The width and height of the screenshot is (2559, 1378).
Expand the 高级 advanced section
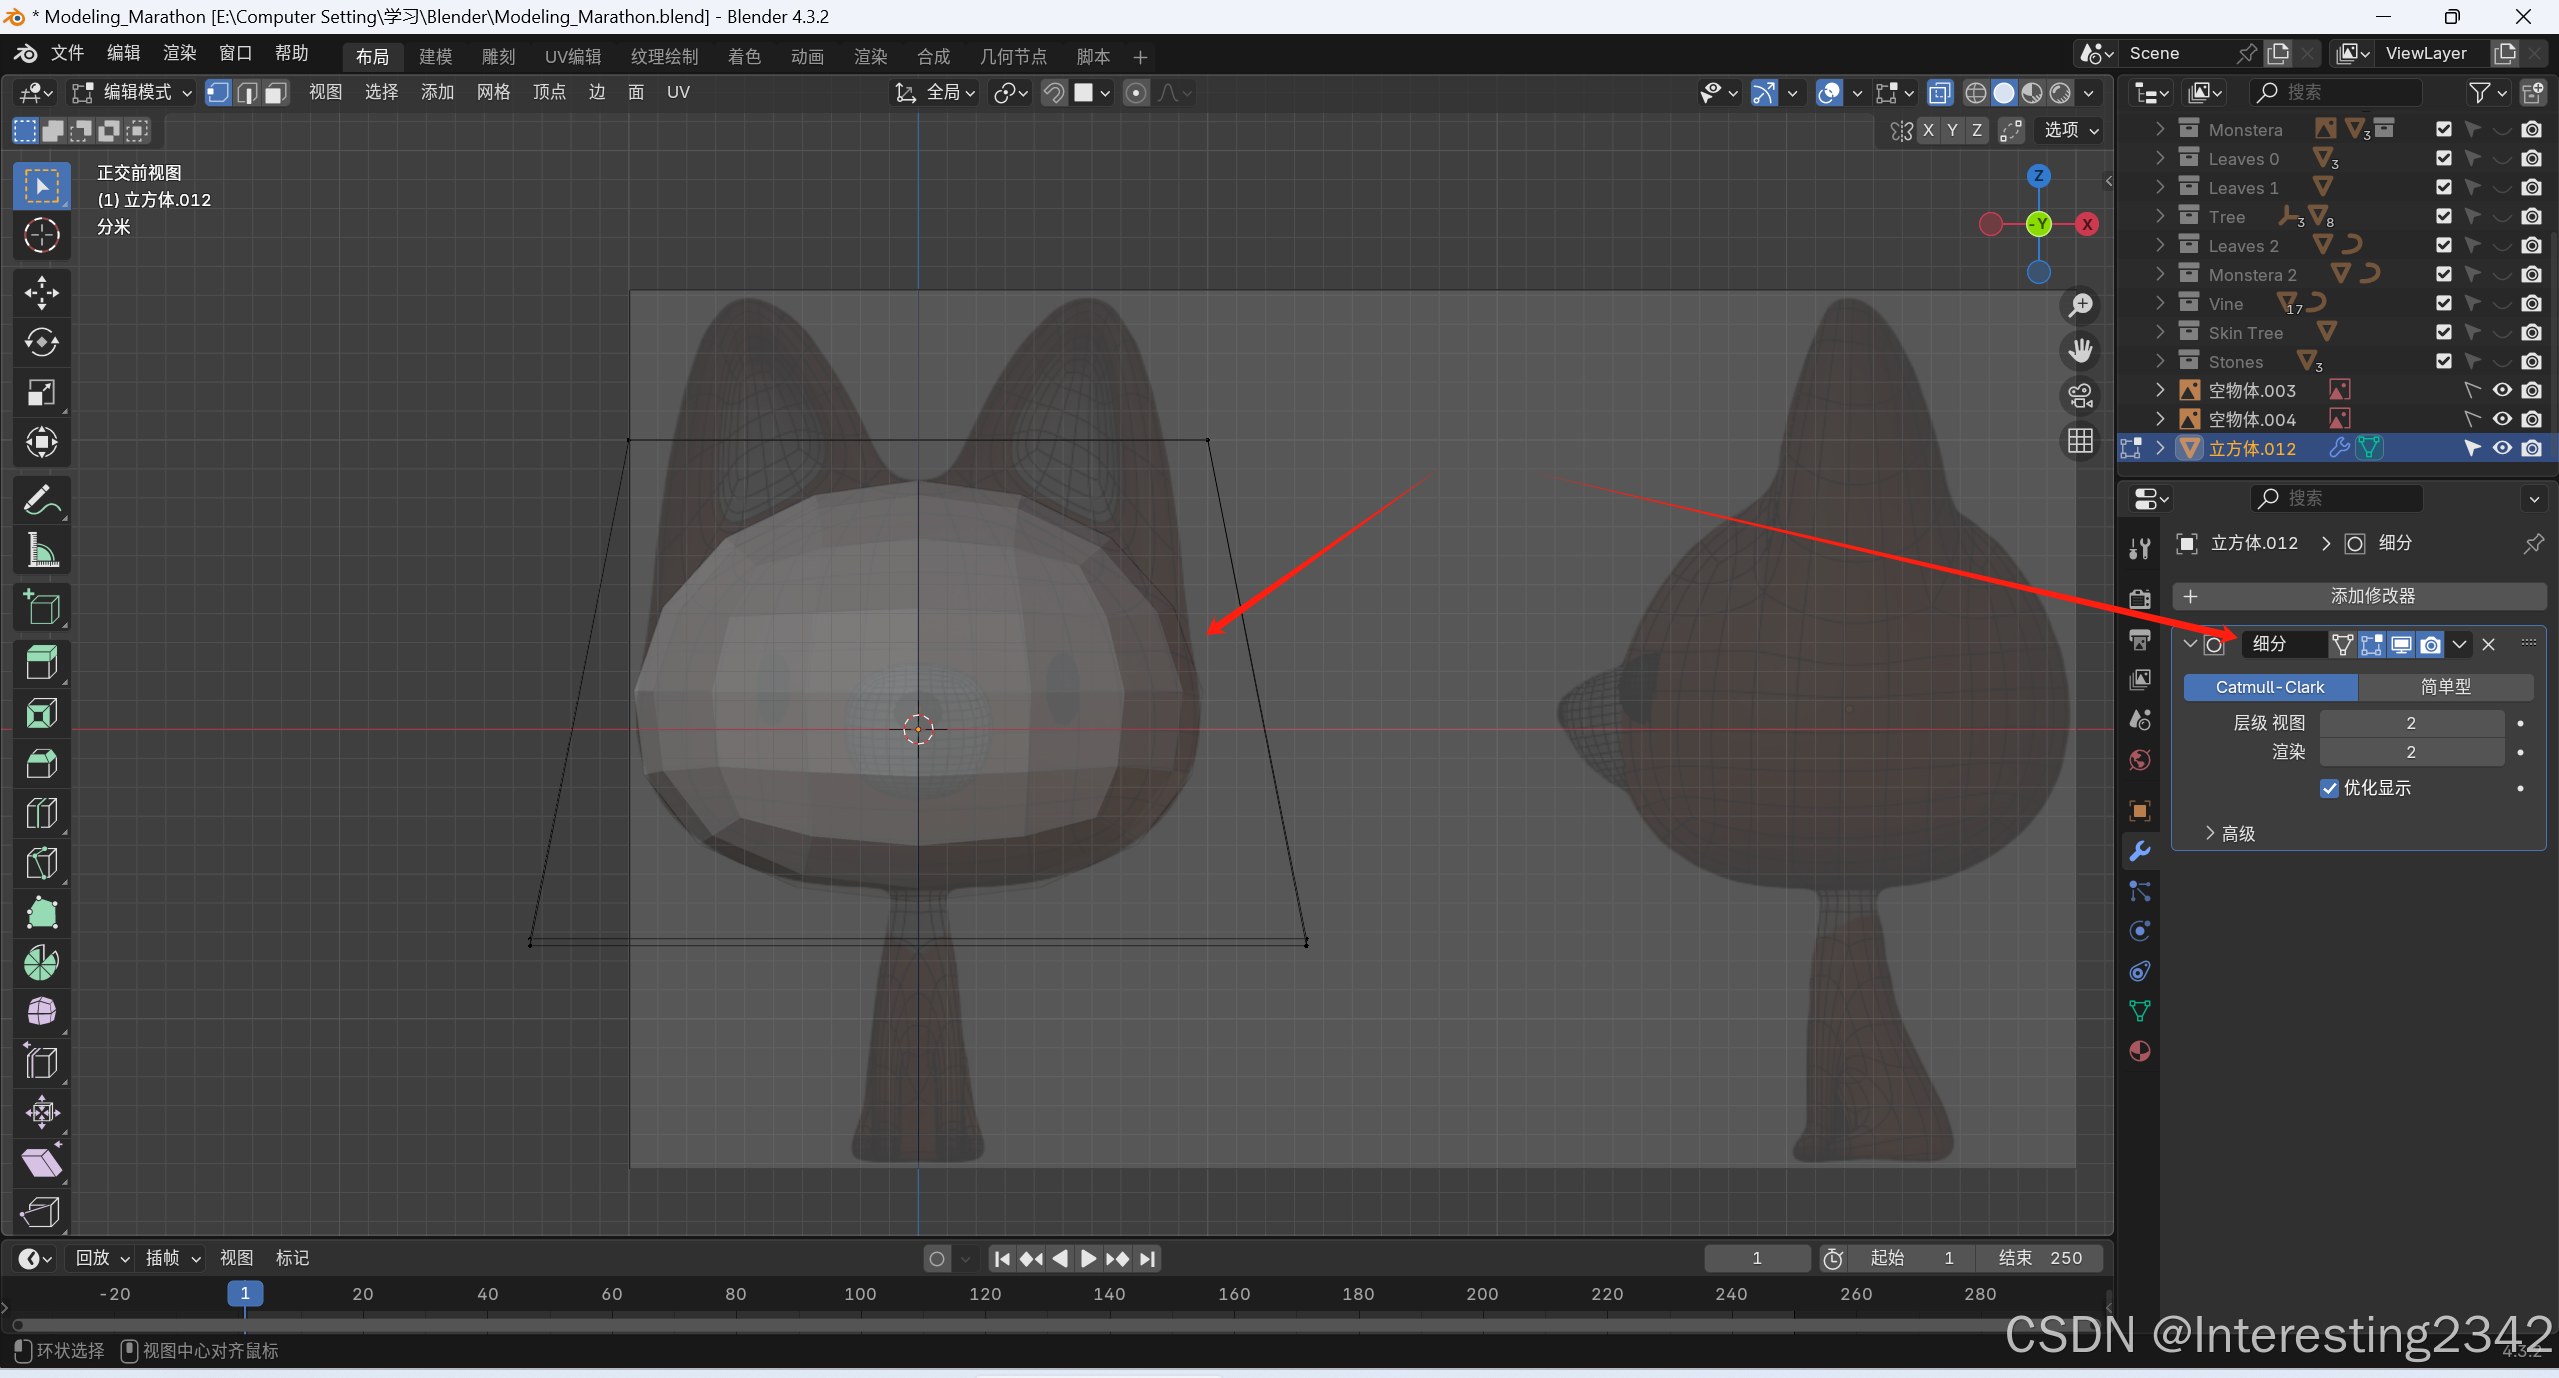coord(2230,833)
